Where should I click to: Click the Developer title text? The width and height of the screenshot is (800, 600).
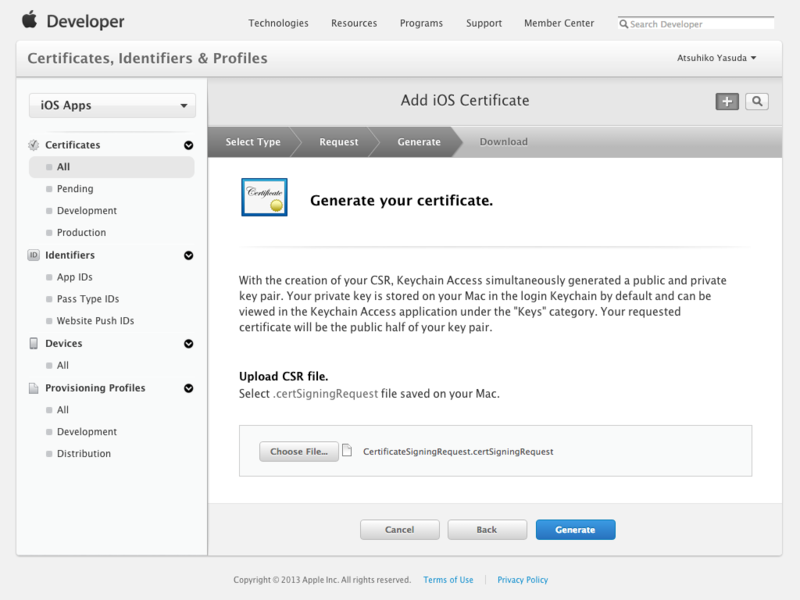(x=85, y=21)
